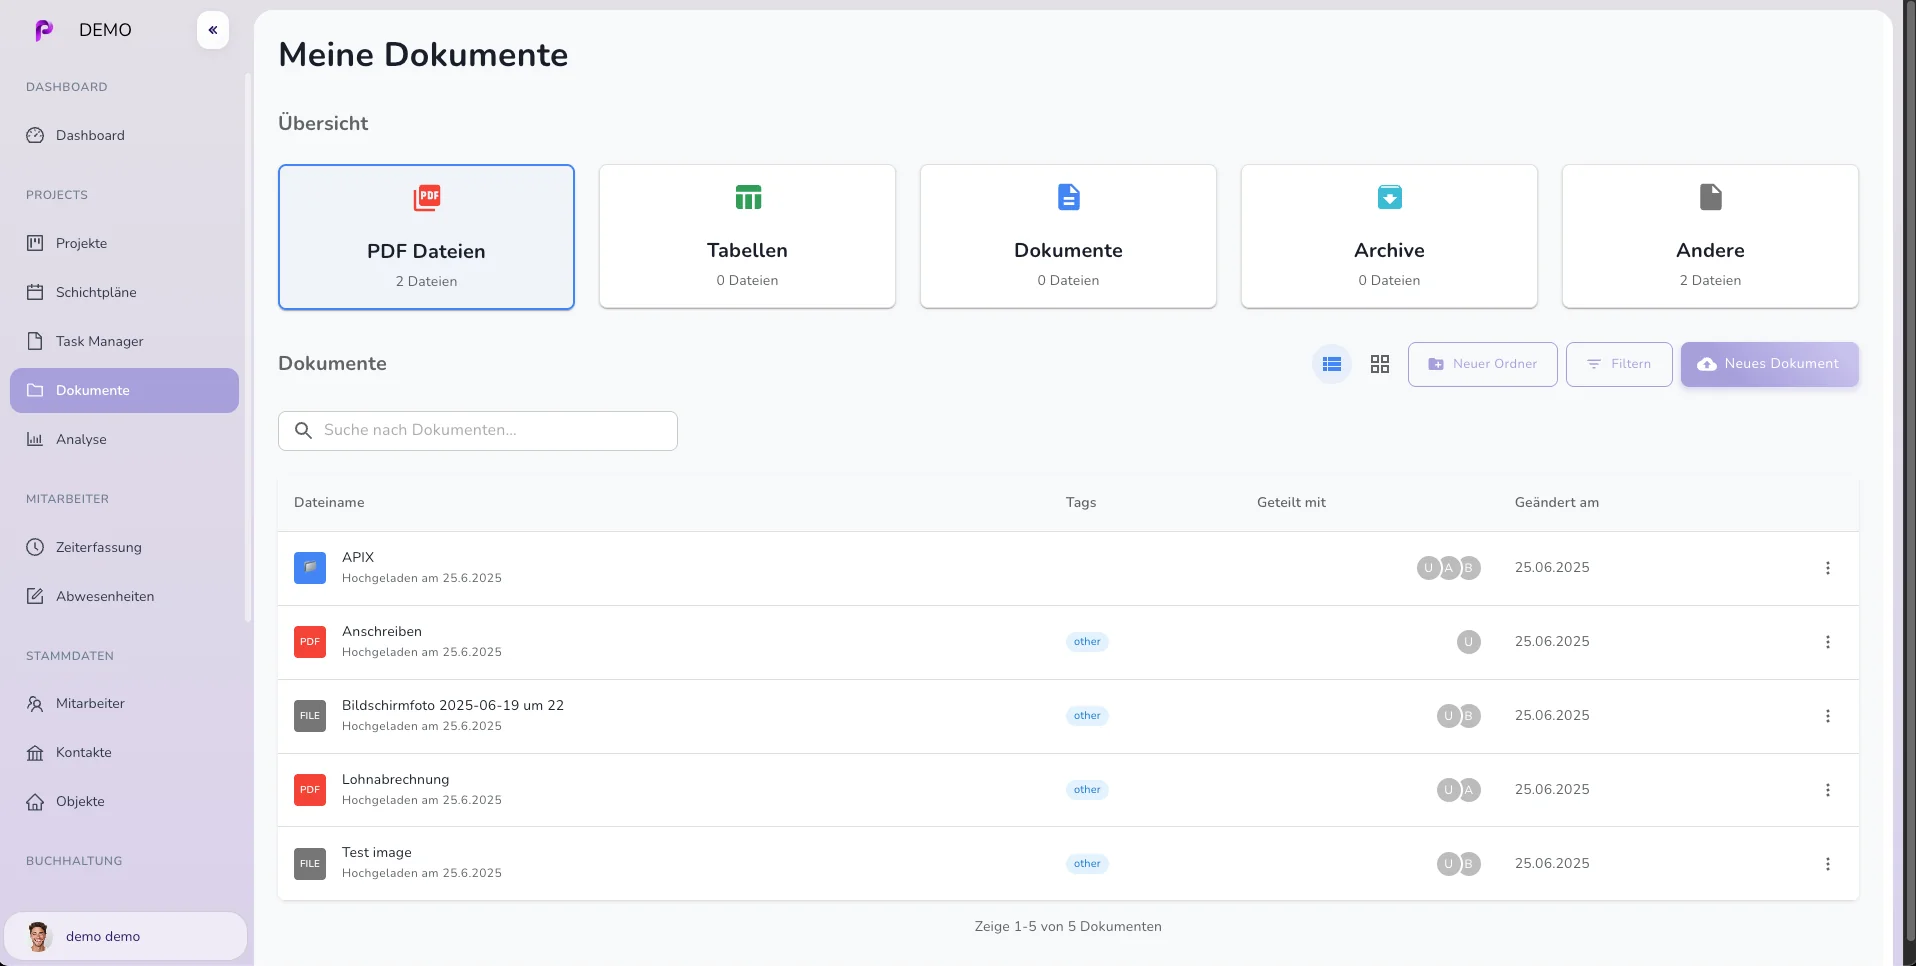Viewport: 1916px width, 966px height.
Task: Select the Archive file category
Action: click(1389, 237)
